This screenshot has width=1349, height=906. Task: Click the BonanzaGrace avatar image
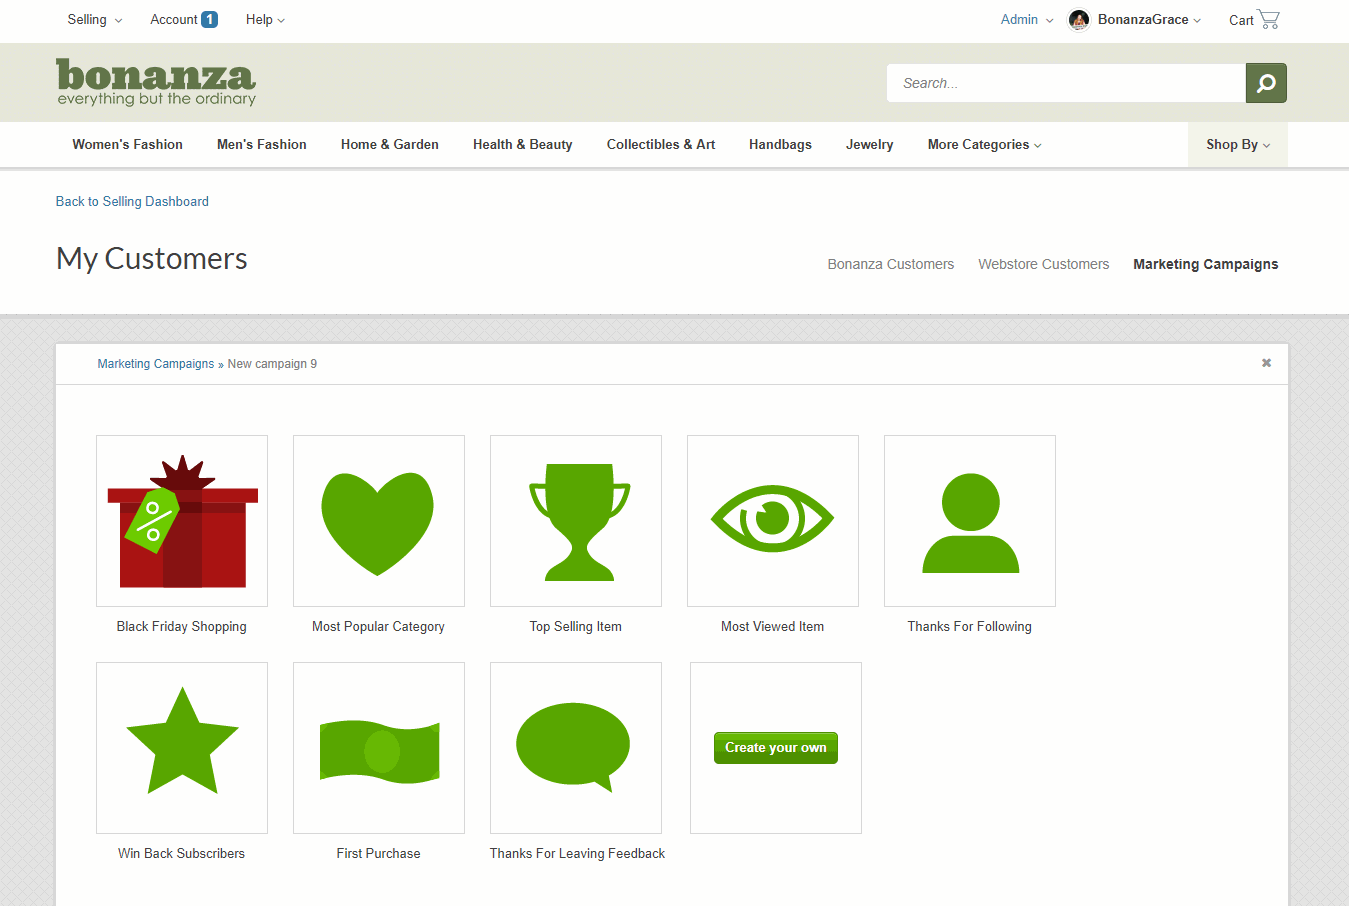[1079, 20]
